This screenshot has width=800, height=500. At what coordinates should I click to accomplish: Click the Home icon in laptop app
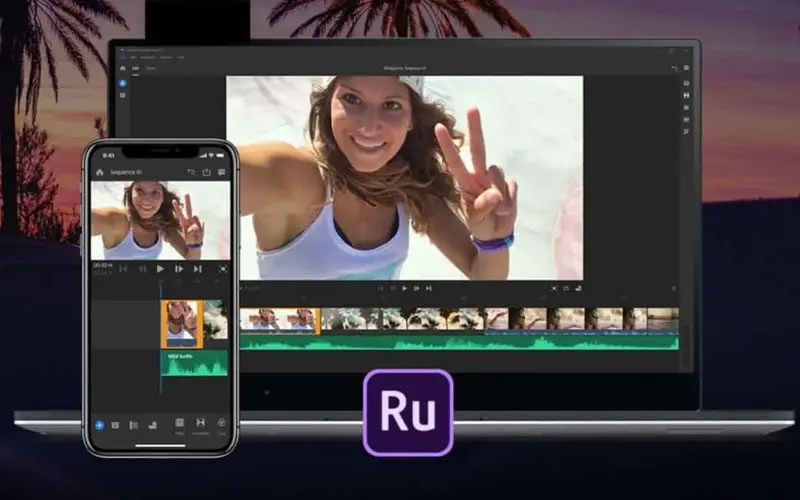coord(123,68)
